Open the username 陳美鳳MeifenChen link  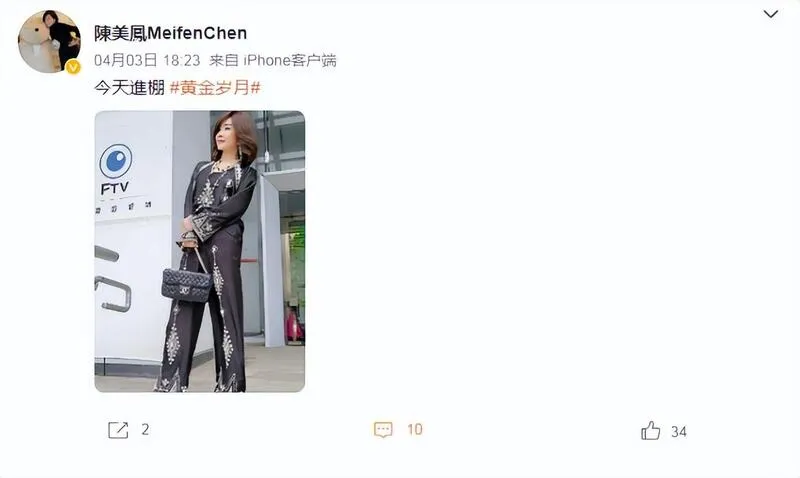170,34
